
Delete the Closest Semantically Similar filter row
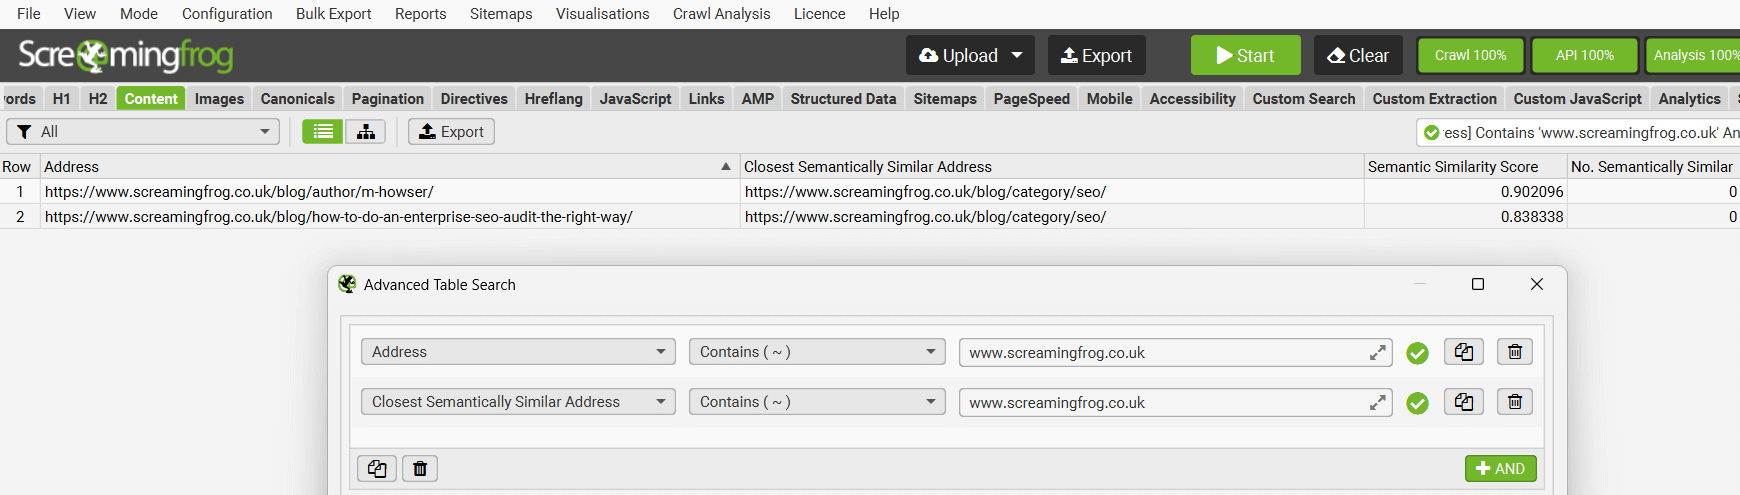pos(1515,402)
